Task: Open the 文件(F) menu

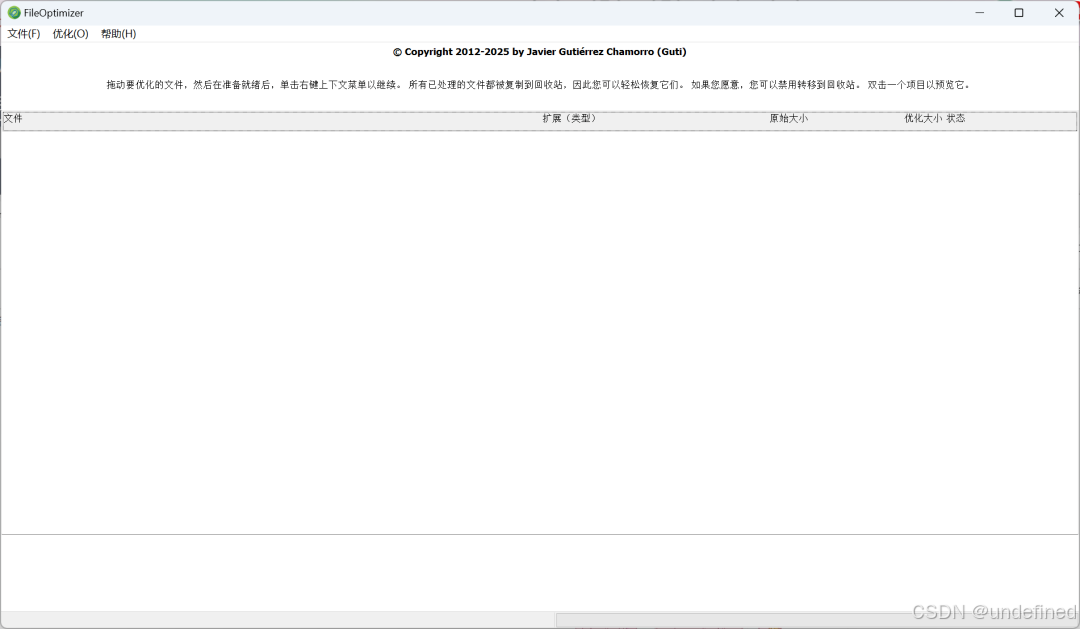Action: click(x=23, y=33)
